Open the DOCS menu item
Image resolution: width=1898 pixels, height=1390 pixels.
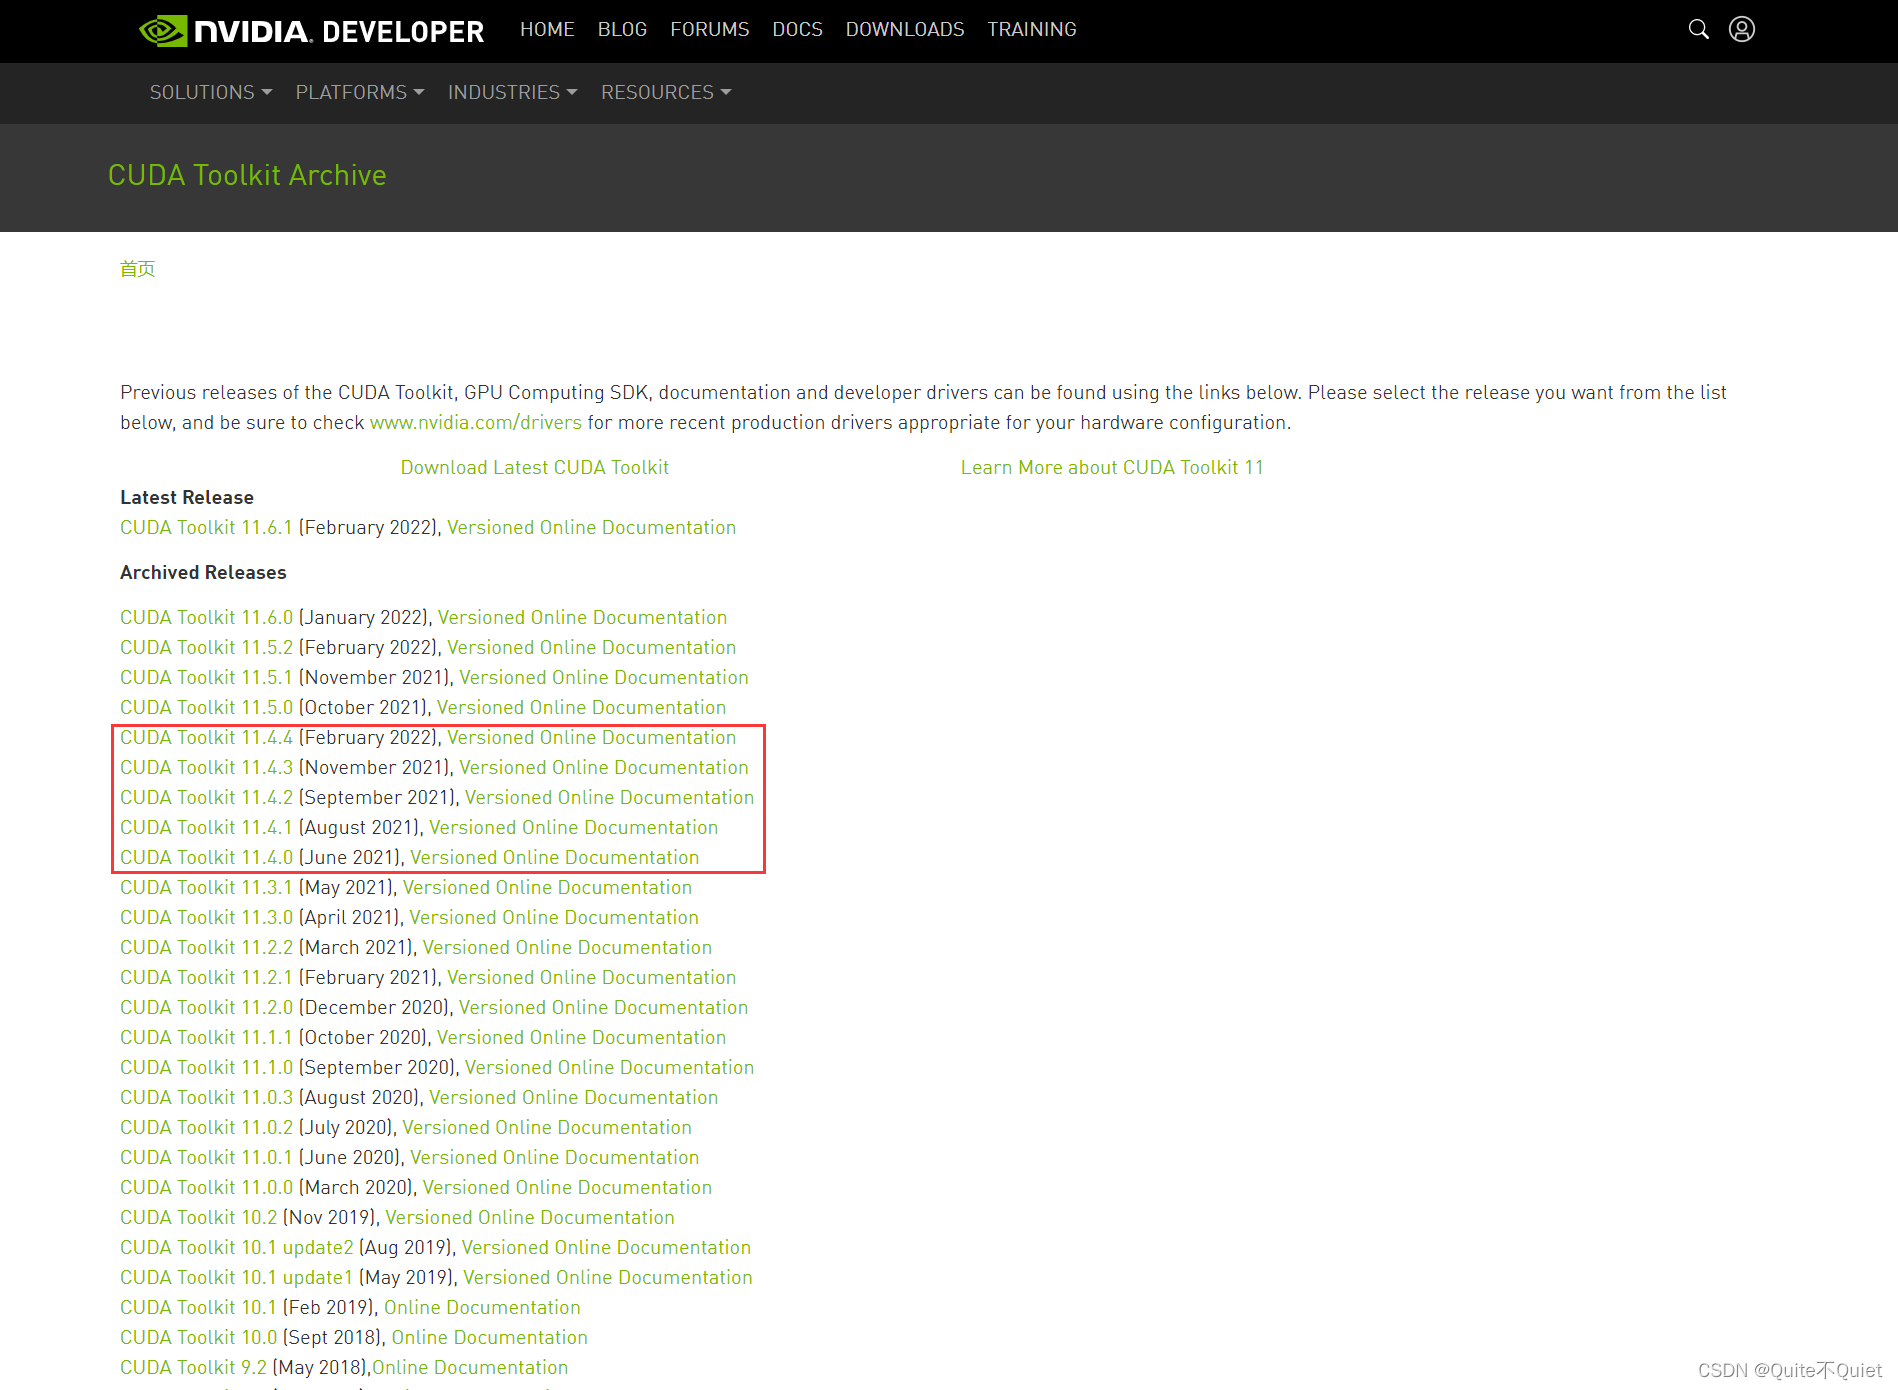[x=797, y=30]
